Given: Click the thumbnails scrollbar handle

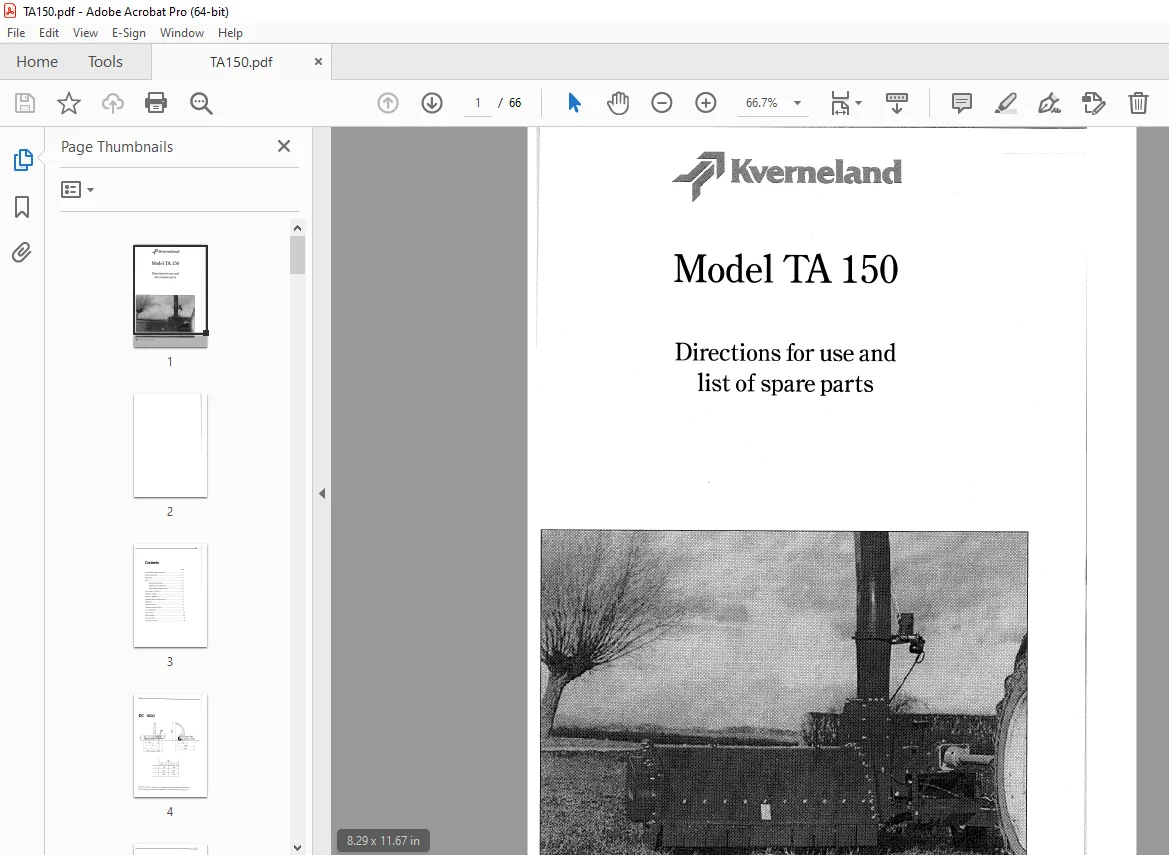Looking at the screenshot, I should coord(297,255).
